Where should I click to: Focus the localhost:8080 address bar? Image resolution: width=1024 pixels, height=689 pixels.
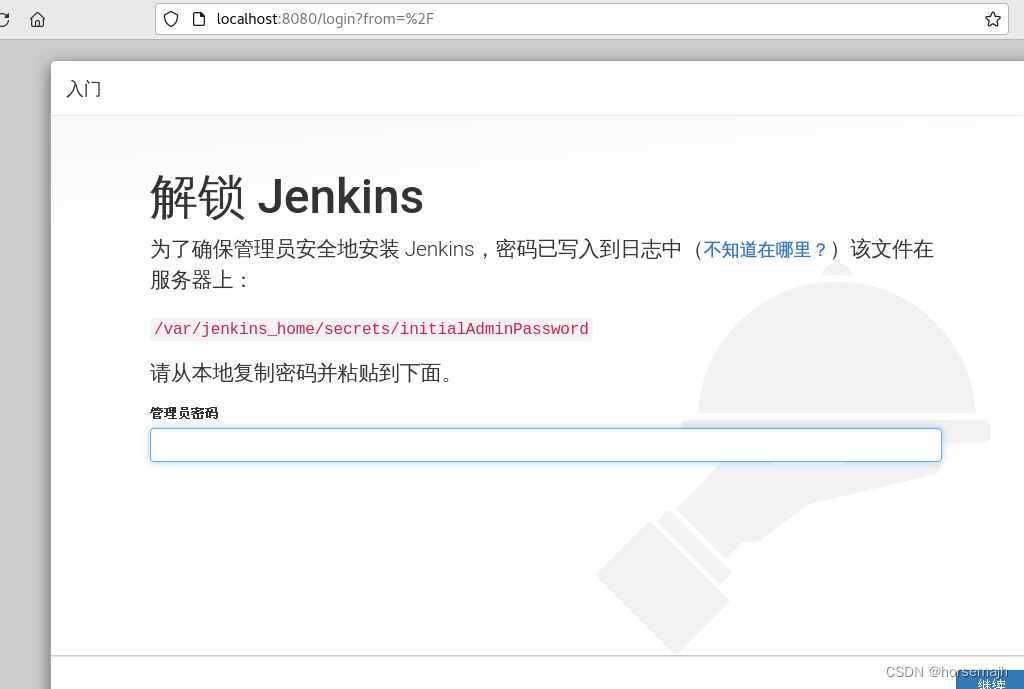click(x=581, y=19)
